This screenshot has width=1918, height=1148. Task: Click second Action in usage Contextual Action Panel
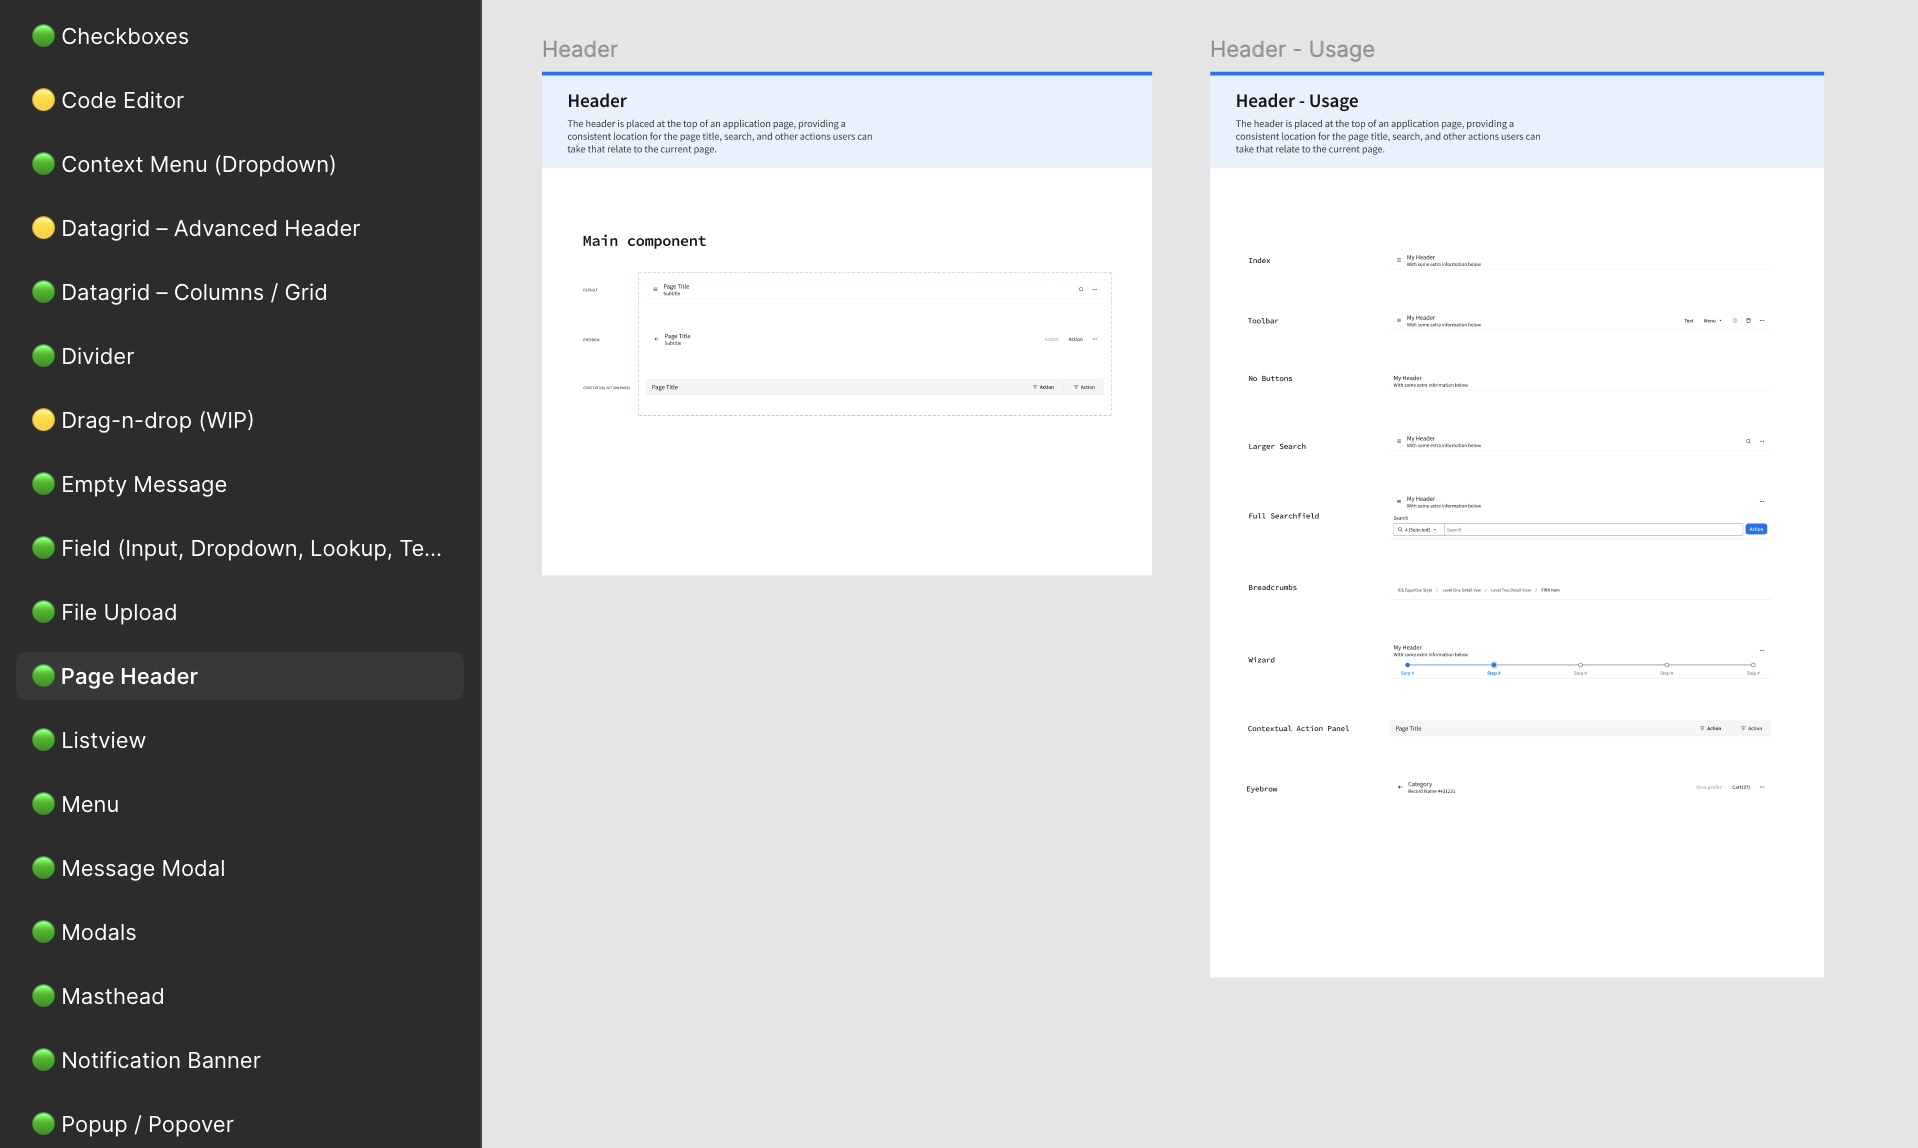pos(1751,729)
